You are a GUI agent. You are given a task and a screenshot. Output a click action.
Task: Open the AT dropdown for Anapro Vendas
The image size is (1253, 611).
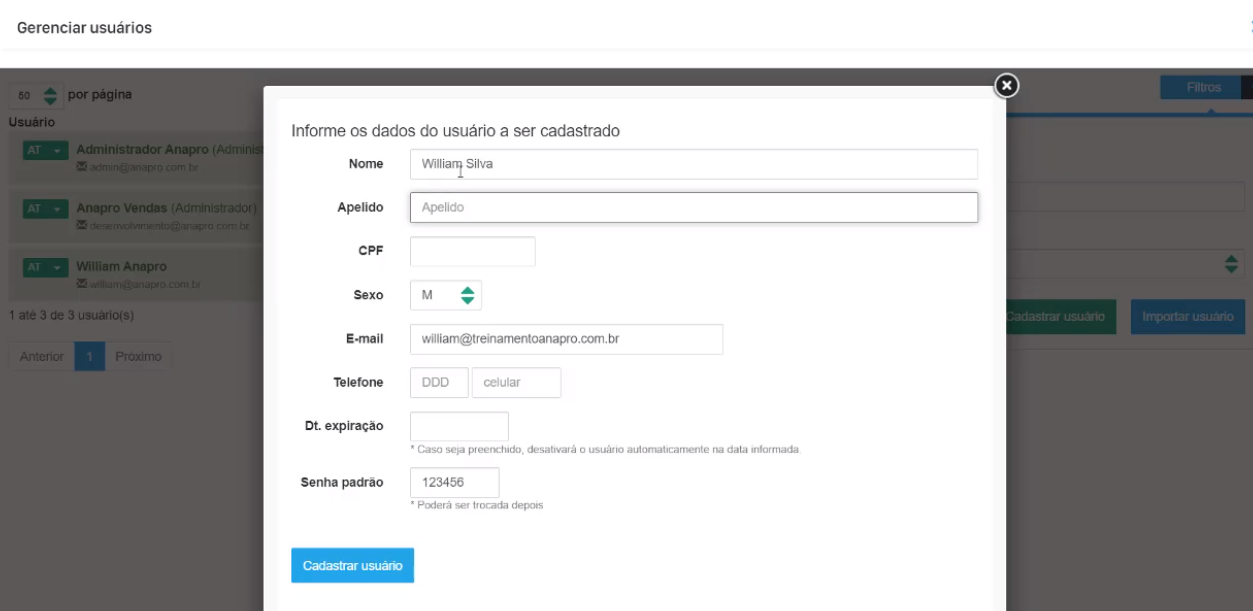(x=45, y=209)
